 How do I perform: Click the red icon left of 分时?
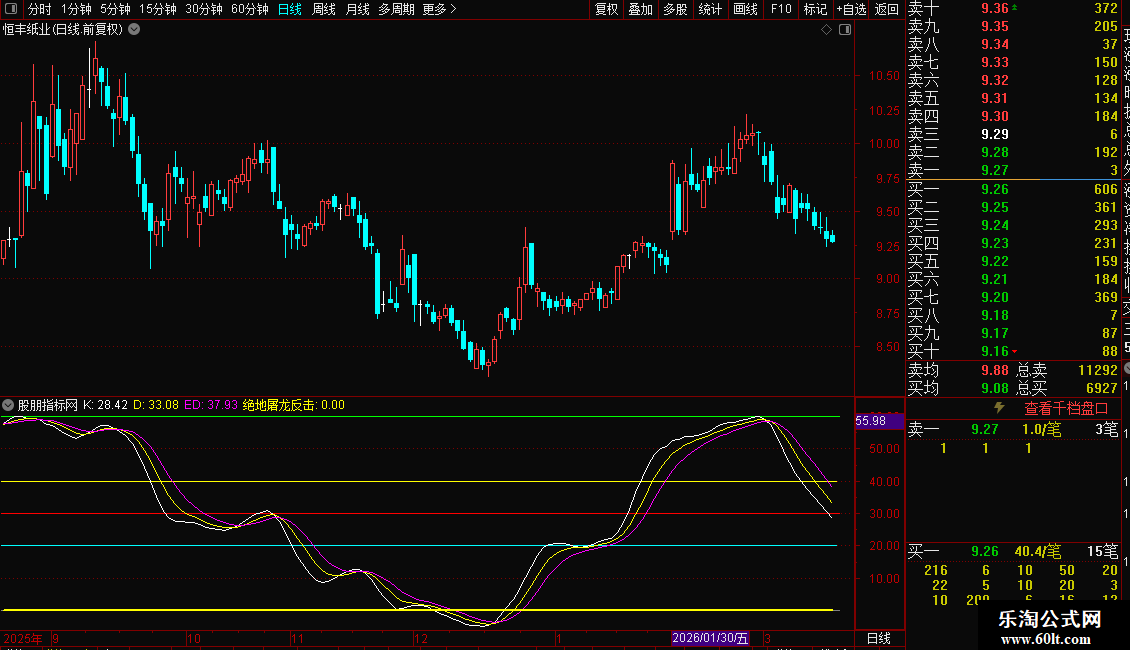point(12,9)
